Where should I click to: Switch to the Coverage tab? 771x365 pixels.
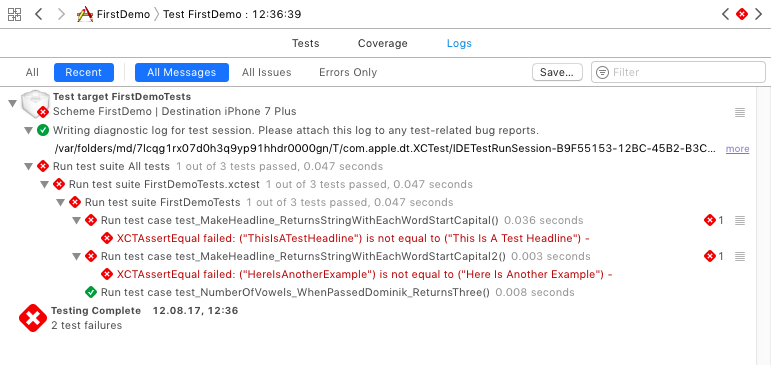(383, 43)
